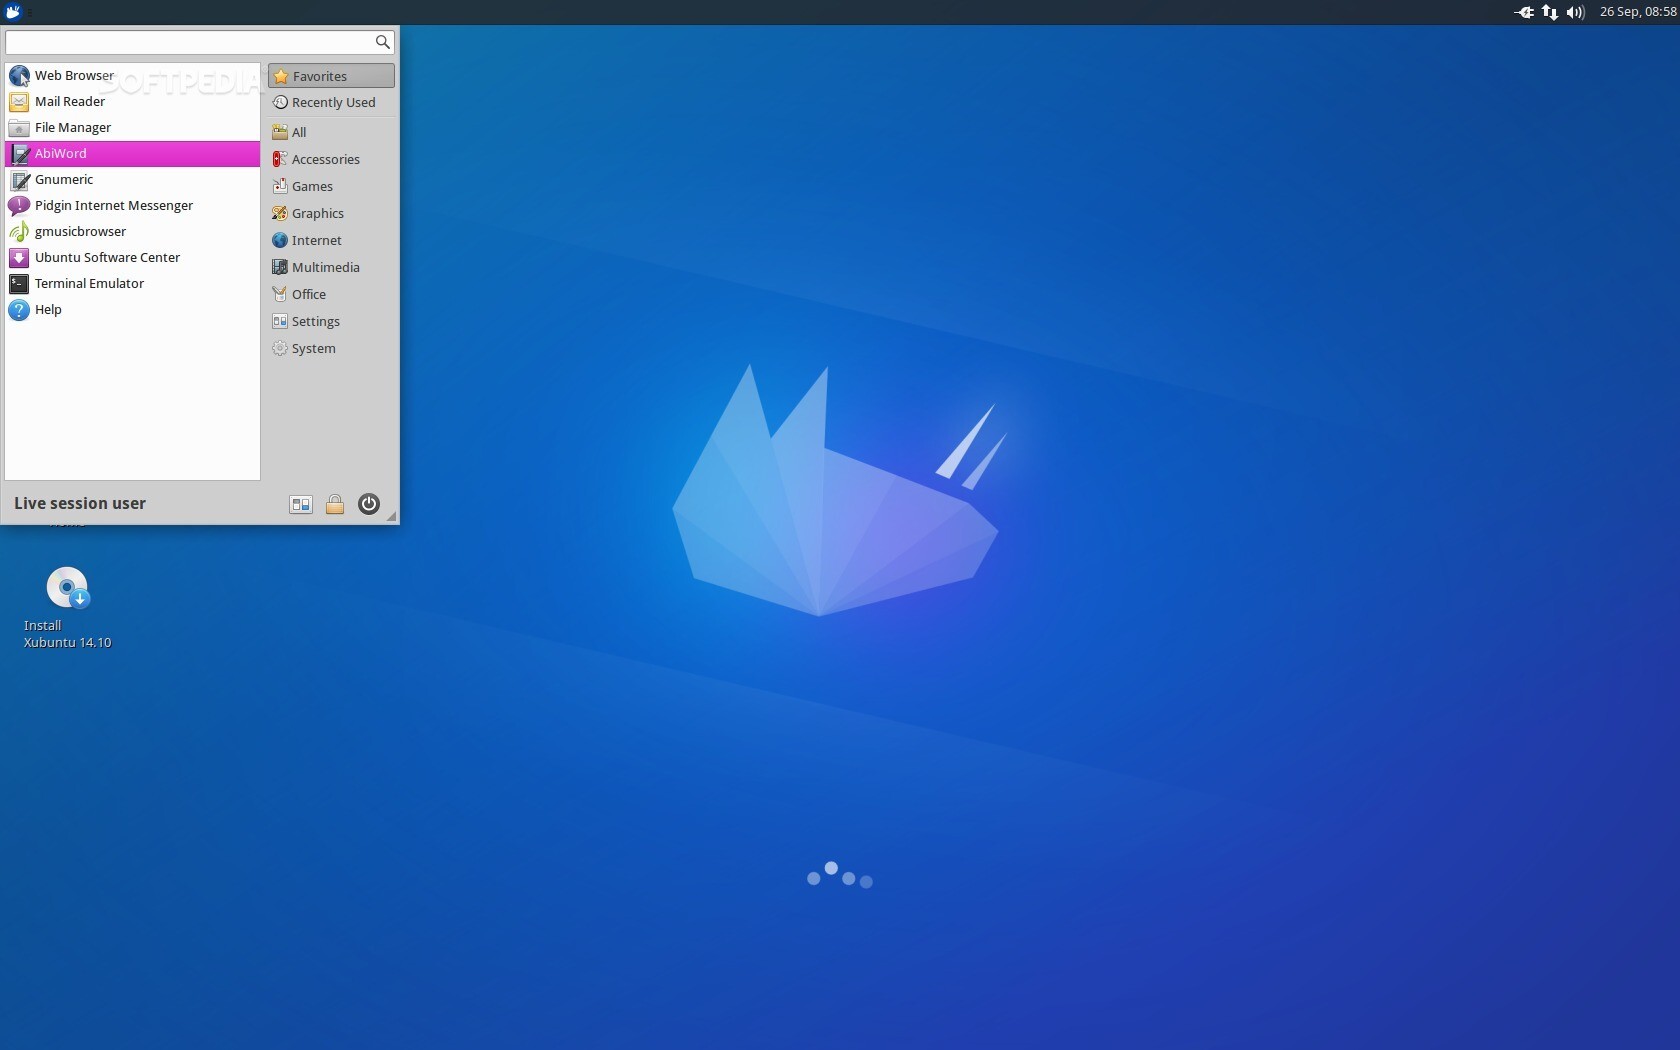
Task: Start Pidgin Internet Messenger
Action: tap(113, 205)
